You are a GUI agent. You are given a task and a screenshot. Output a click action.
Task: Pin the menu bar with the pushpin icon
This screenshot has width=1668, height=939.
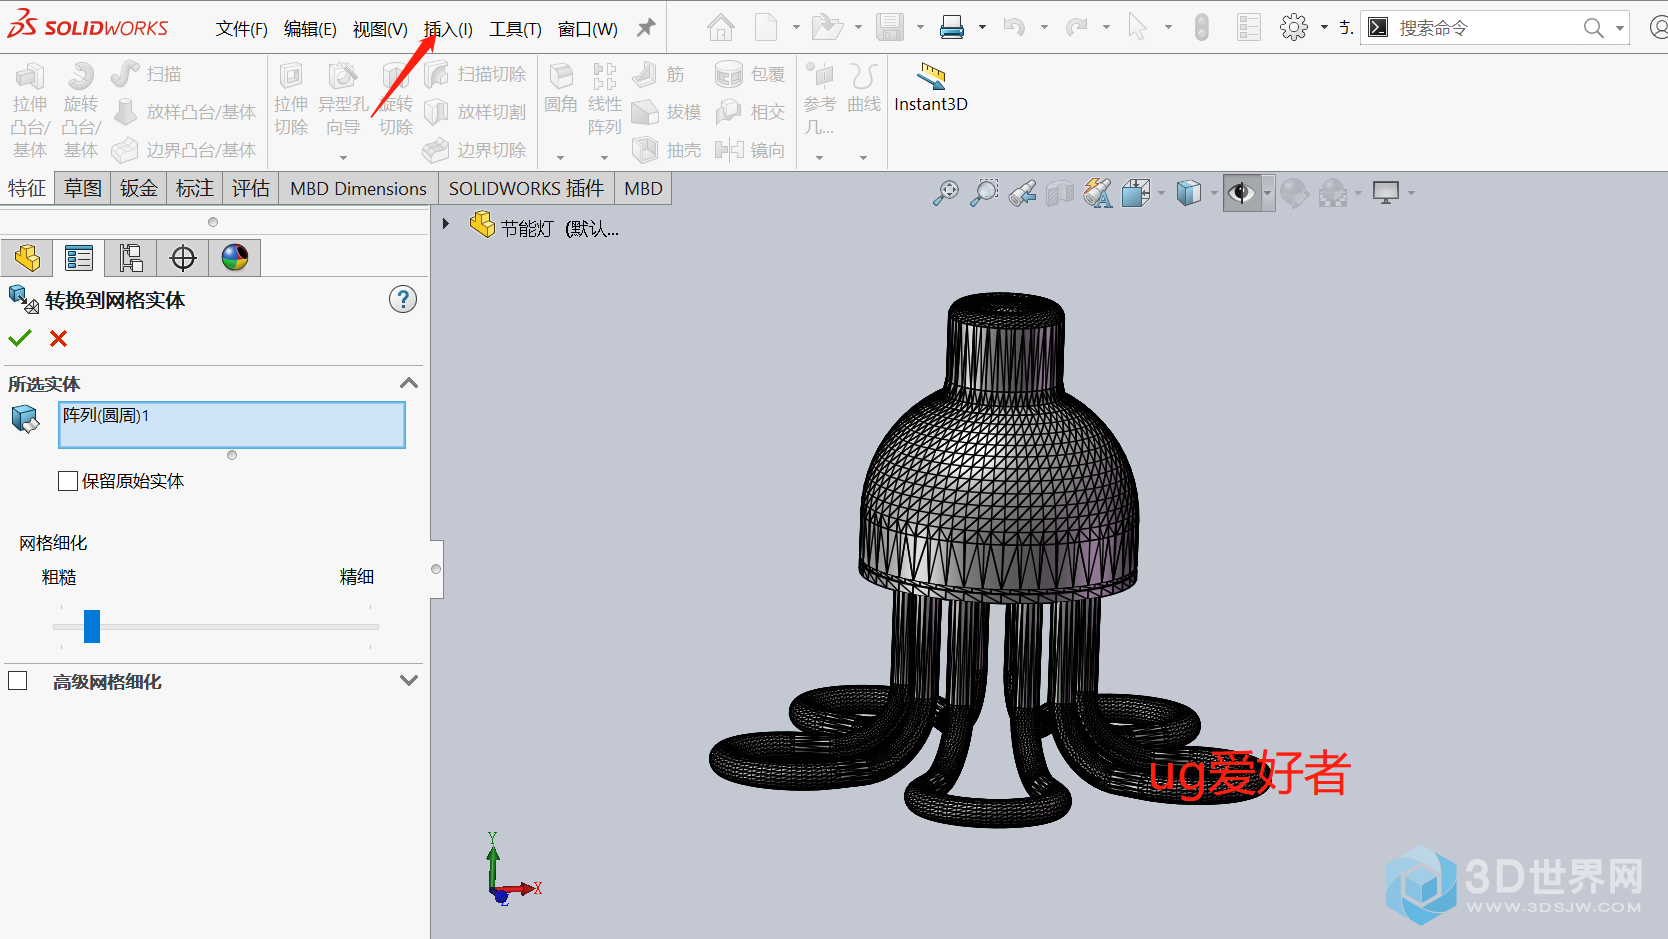coord(646,27)
